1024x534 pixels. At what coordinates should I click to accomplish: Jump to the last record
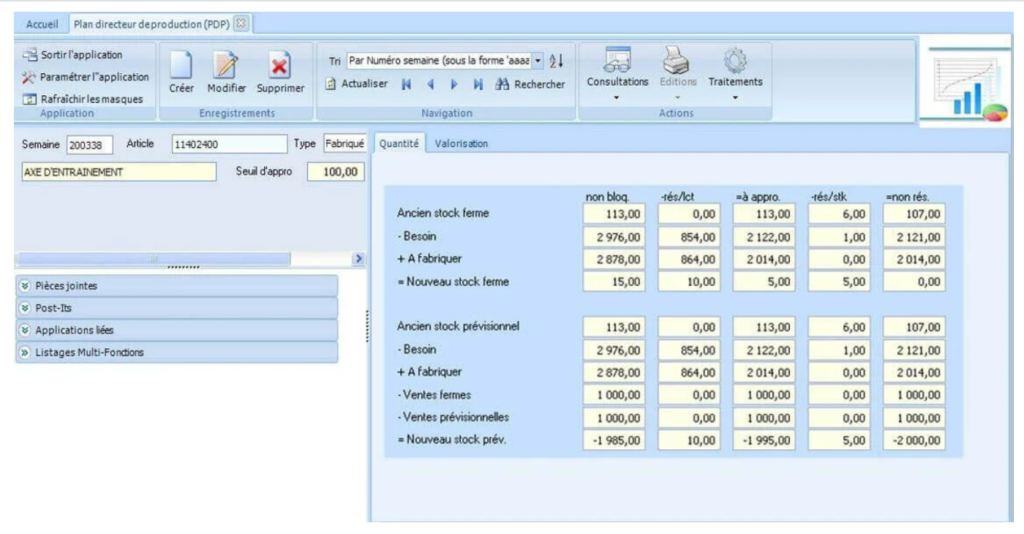pos(478,85)
